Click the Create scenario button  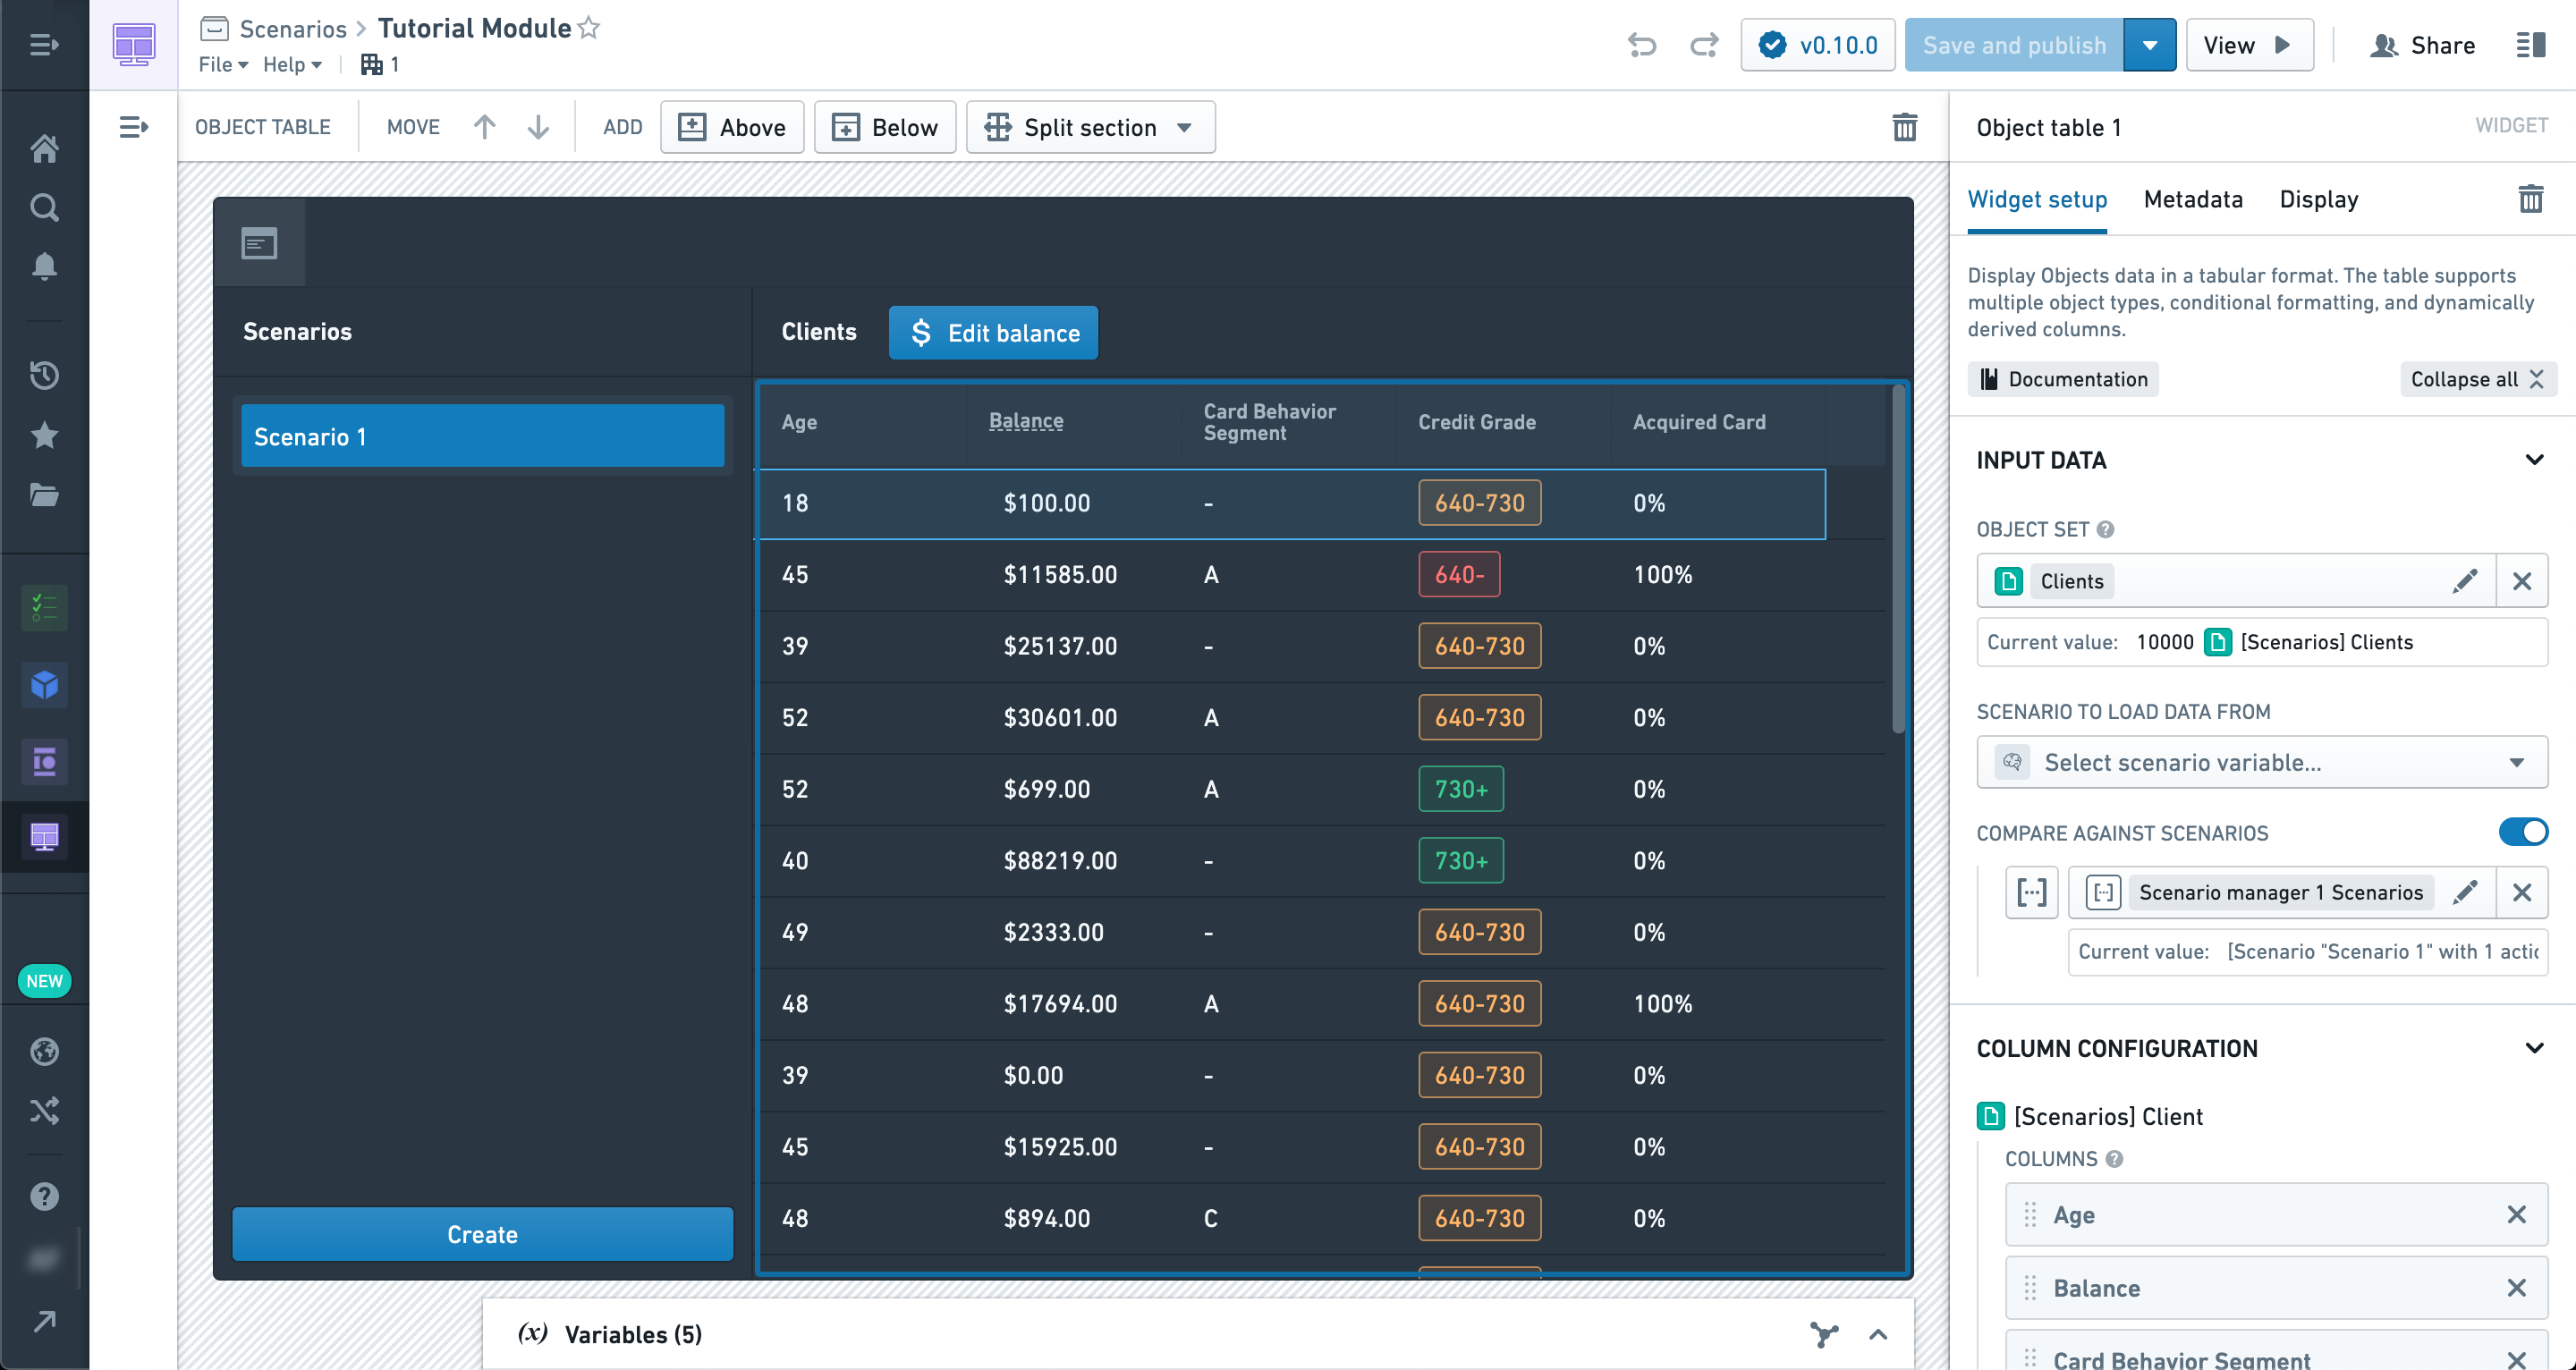(x=482, y=1234)
